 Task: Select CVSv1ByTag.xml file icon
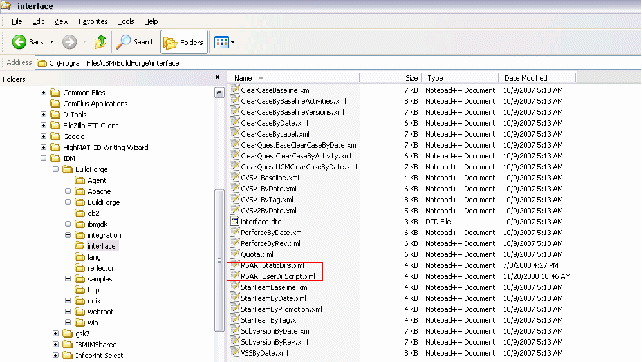(235, 199)
